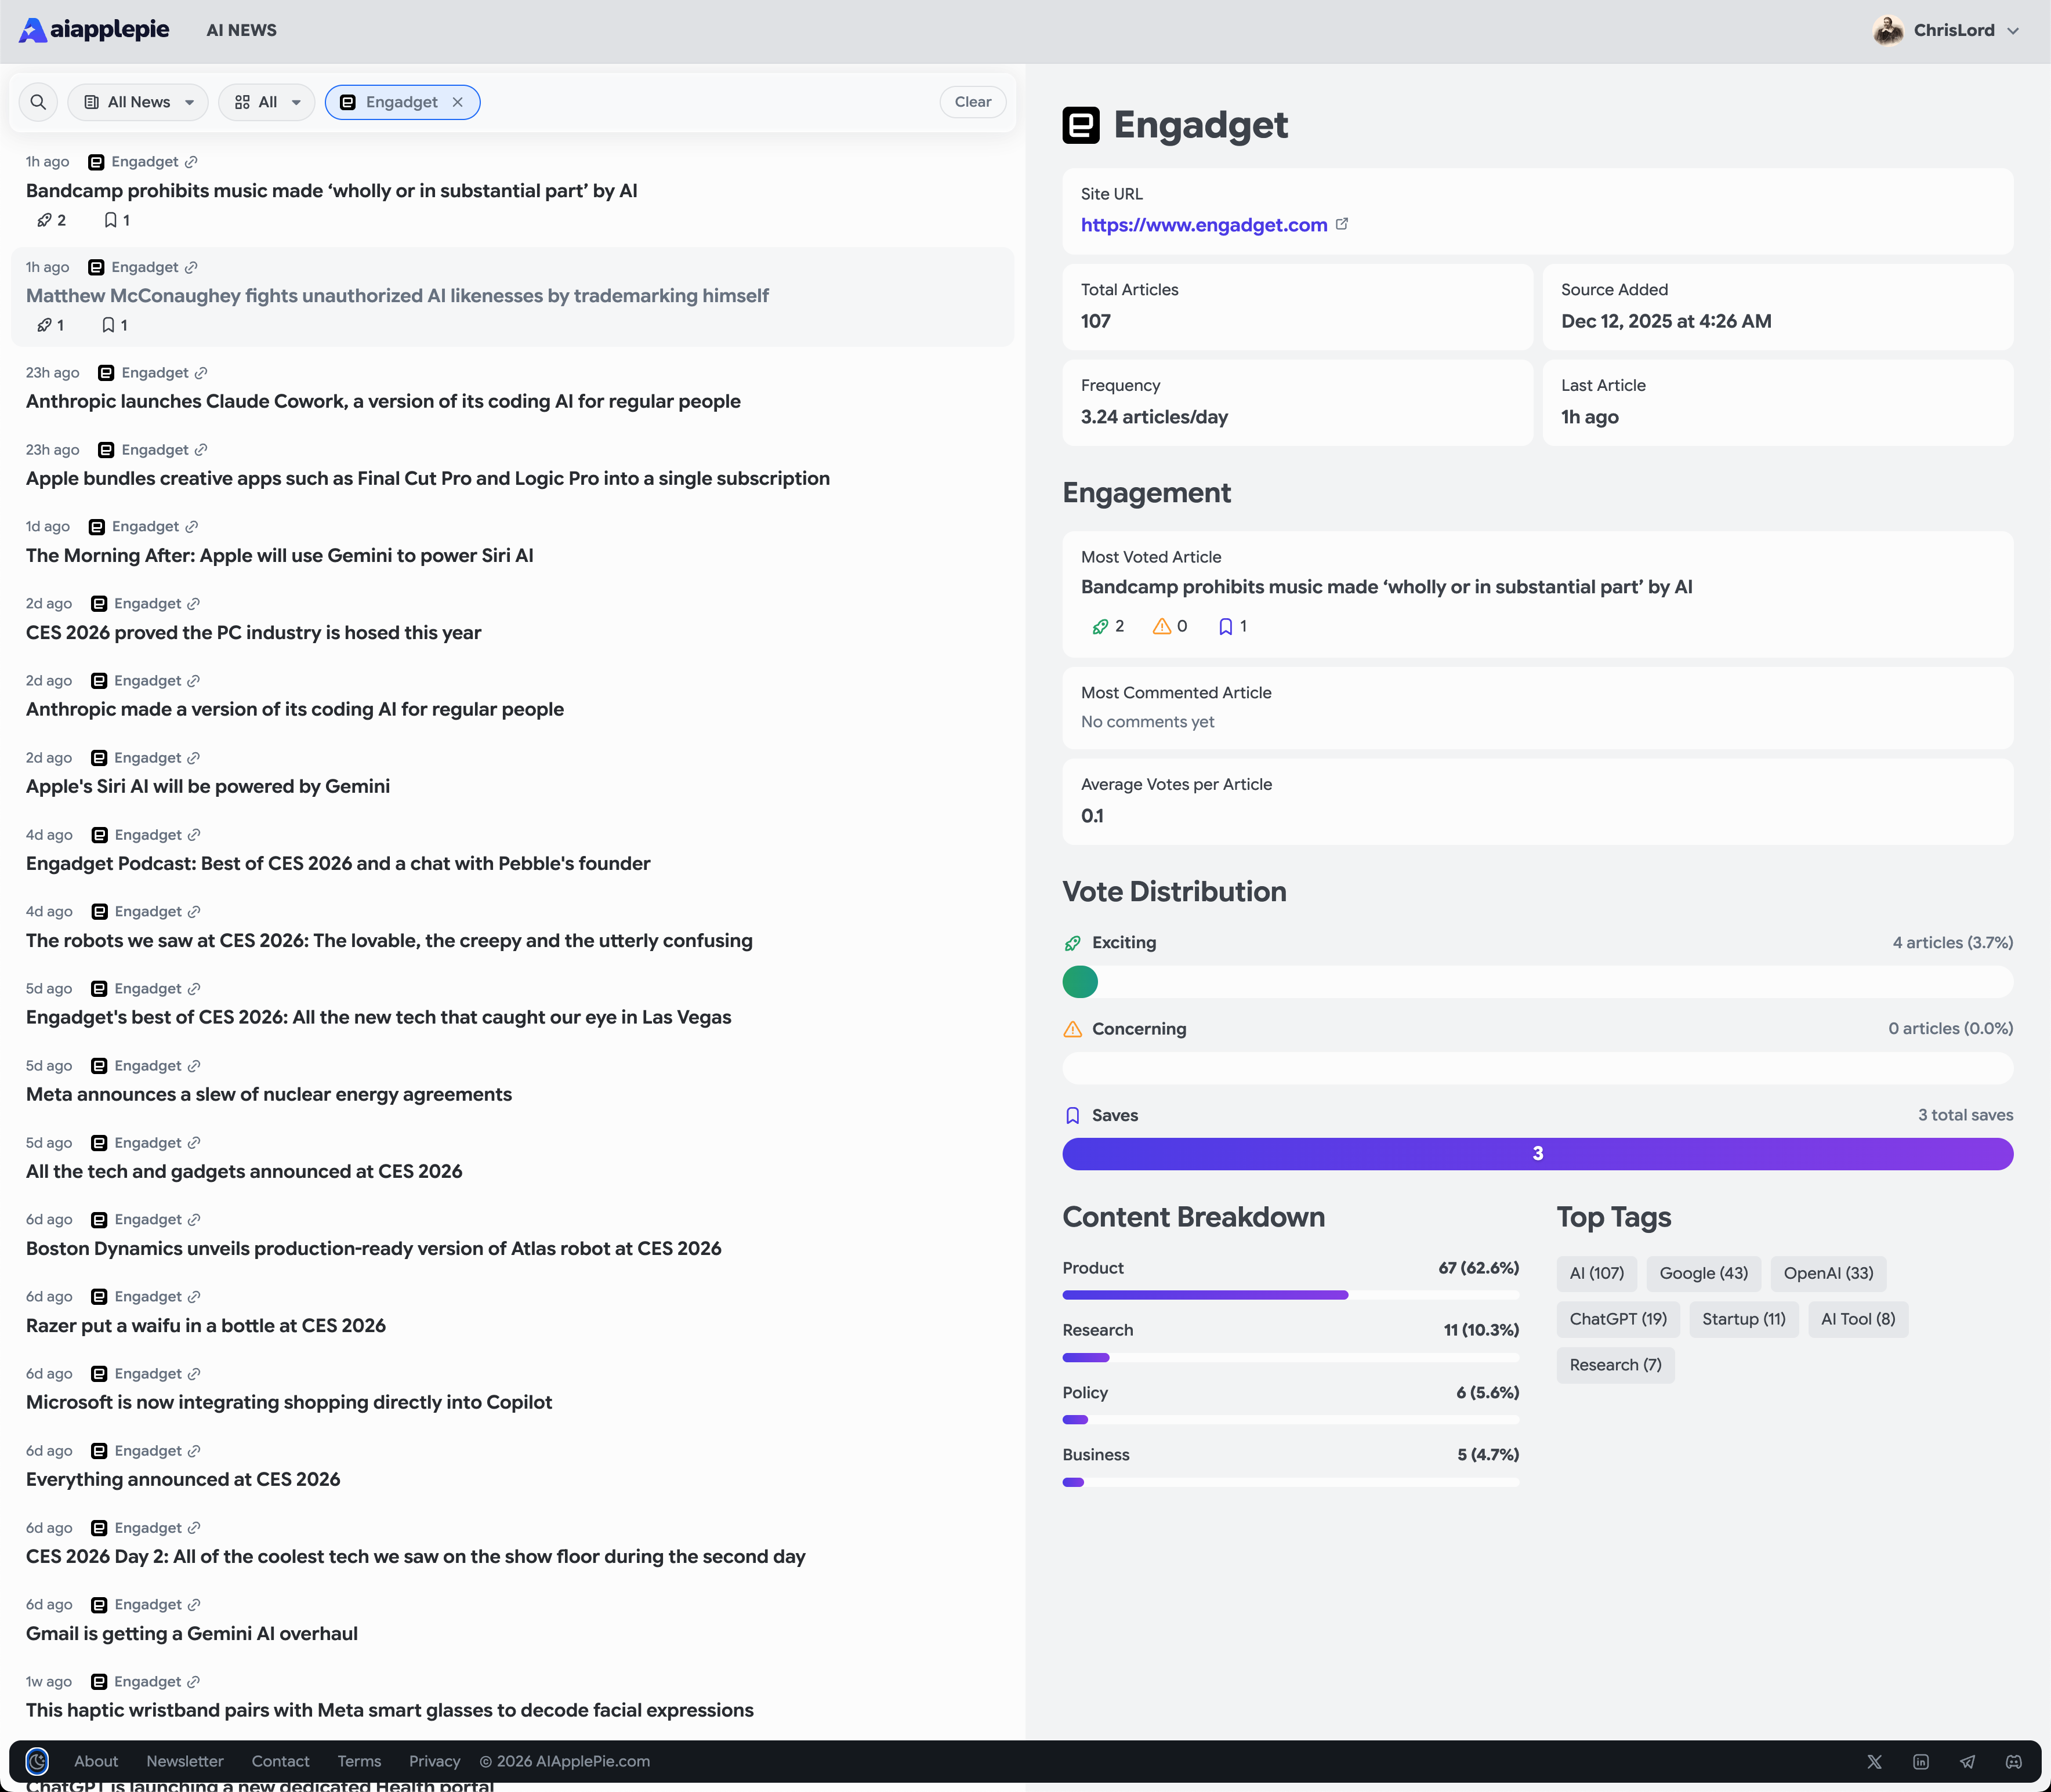The height and width of the screenshot is (1792, 2051).
Task: Open the All categories dropdown
Action: pos(267,102)
